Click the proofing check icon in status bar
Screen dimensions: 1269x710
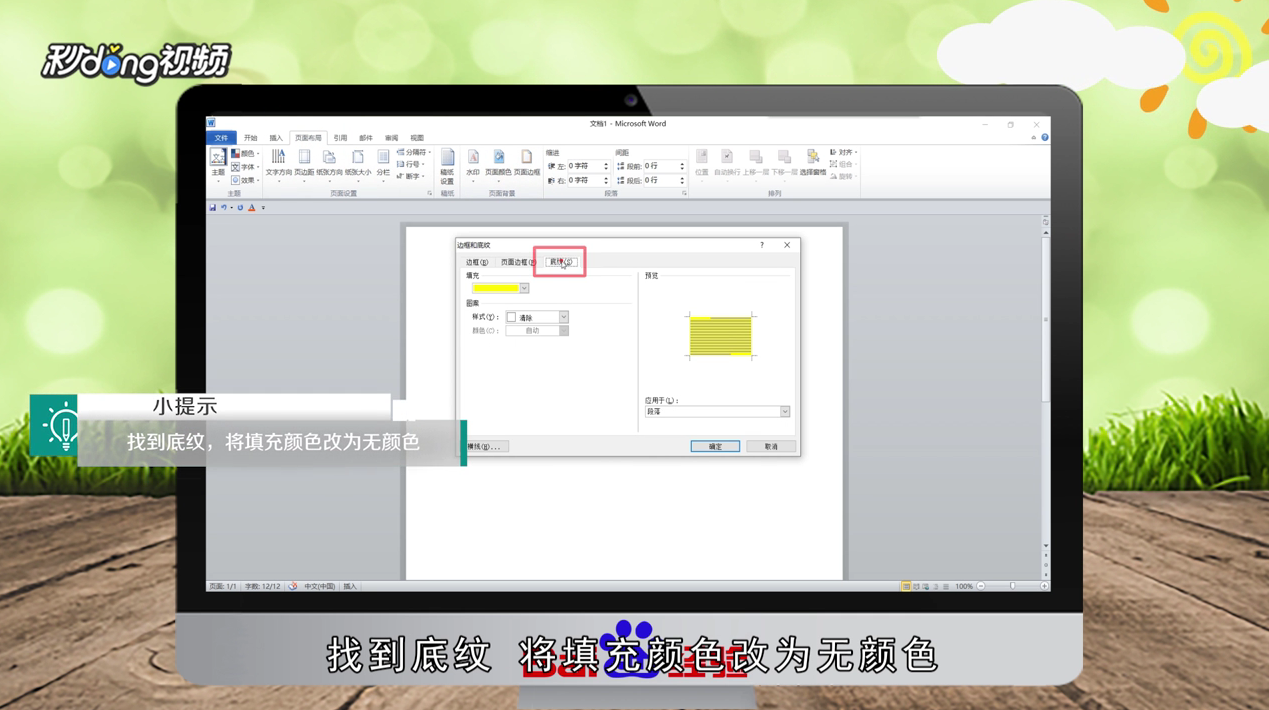tap(293, 586)
